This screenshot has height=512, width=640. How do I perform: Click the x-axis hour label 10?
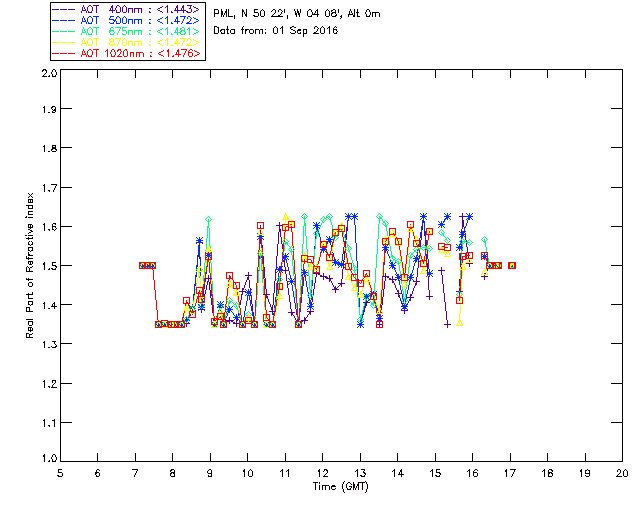point(247,473)
